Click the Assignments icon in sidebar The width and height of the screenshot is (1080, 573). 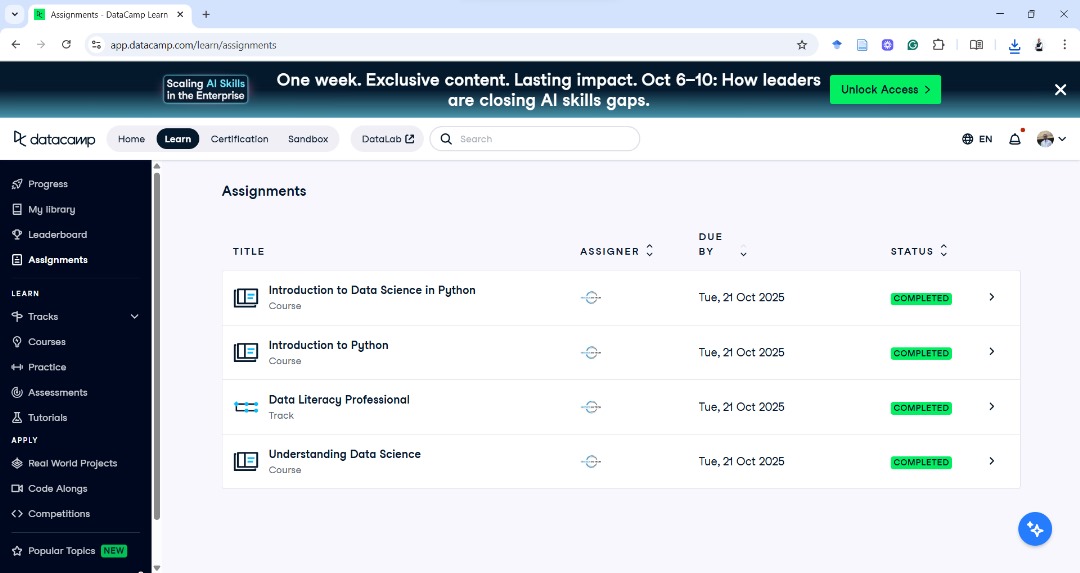pyautogui.click(x=17, y=260)
